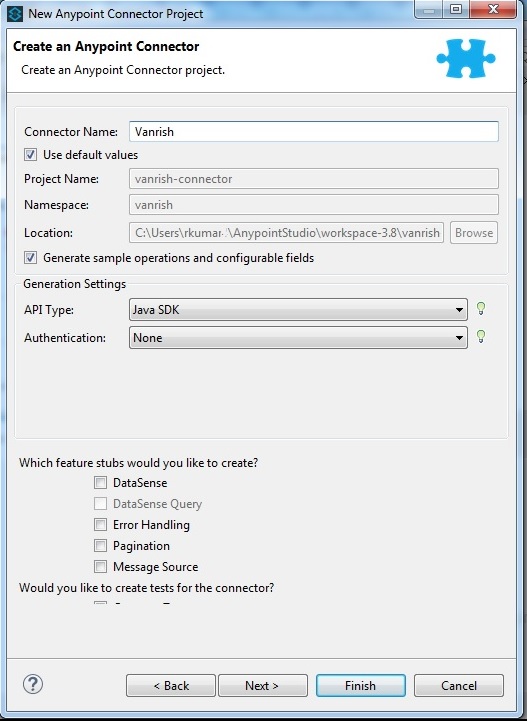Toggle Generate sample operations and configurable fields
The height and width of the screenshot is (723, 527).
tap(30, 257)
